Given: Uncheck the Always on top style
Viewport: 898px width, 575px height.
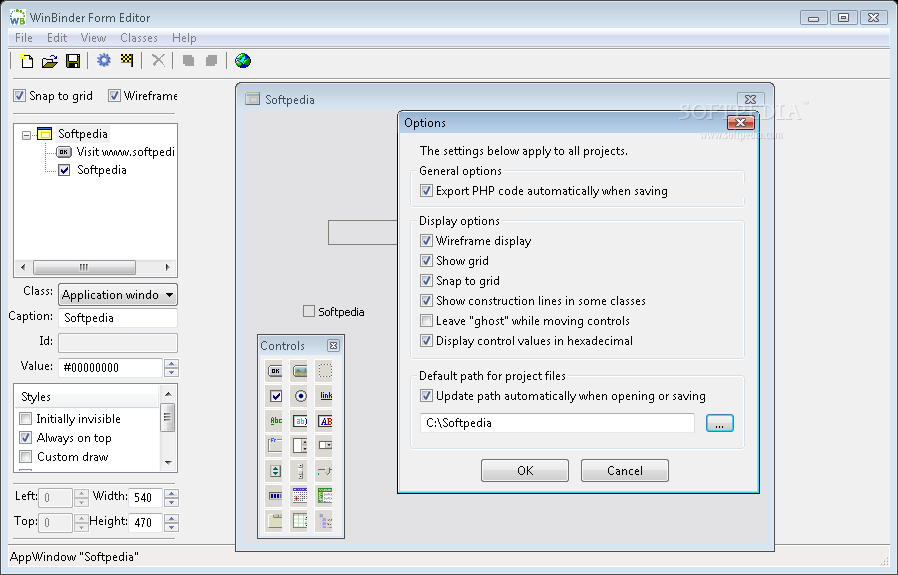Looking at the screenshot, I should click(25, 438).
